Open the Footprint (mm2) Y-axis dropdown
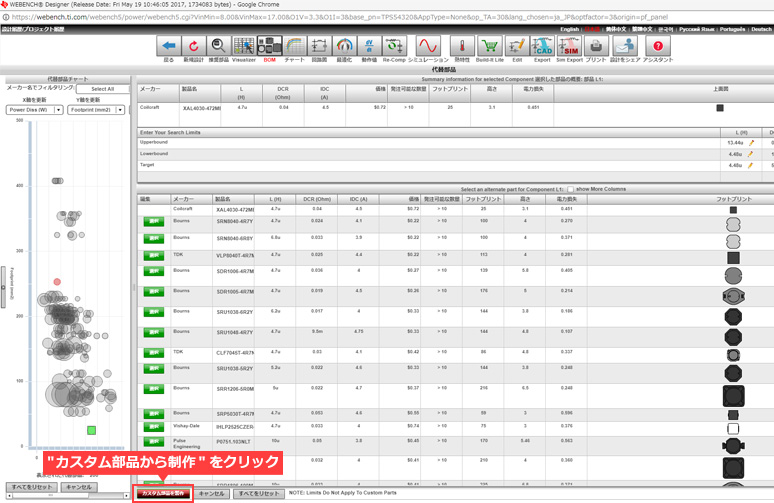Image resolution: width=774 pixels, height=503 pixels. pos(96,110)
